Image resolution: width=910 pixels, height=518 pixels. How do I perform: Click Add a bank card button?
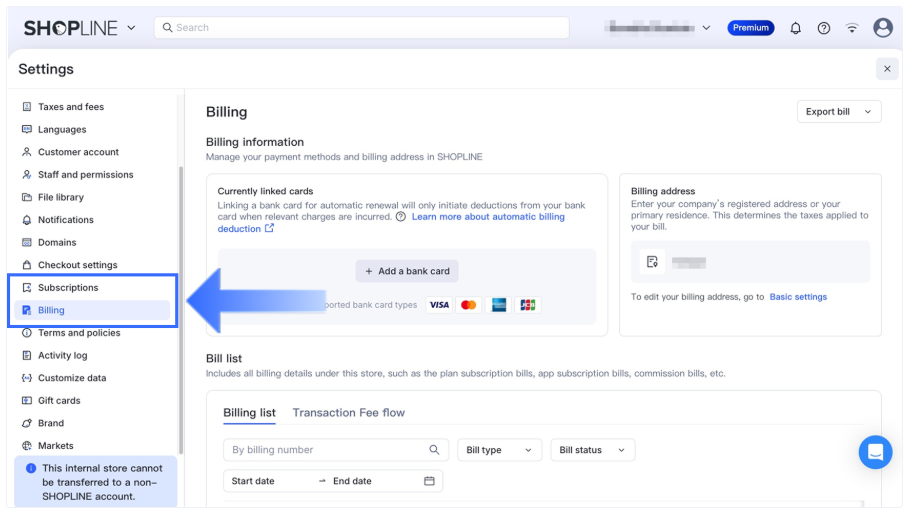coord(407,271)
